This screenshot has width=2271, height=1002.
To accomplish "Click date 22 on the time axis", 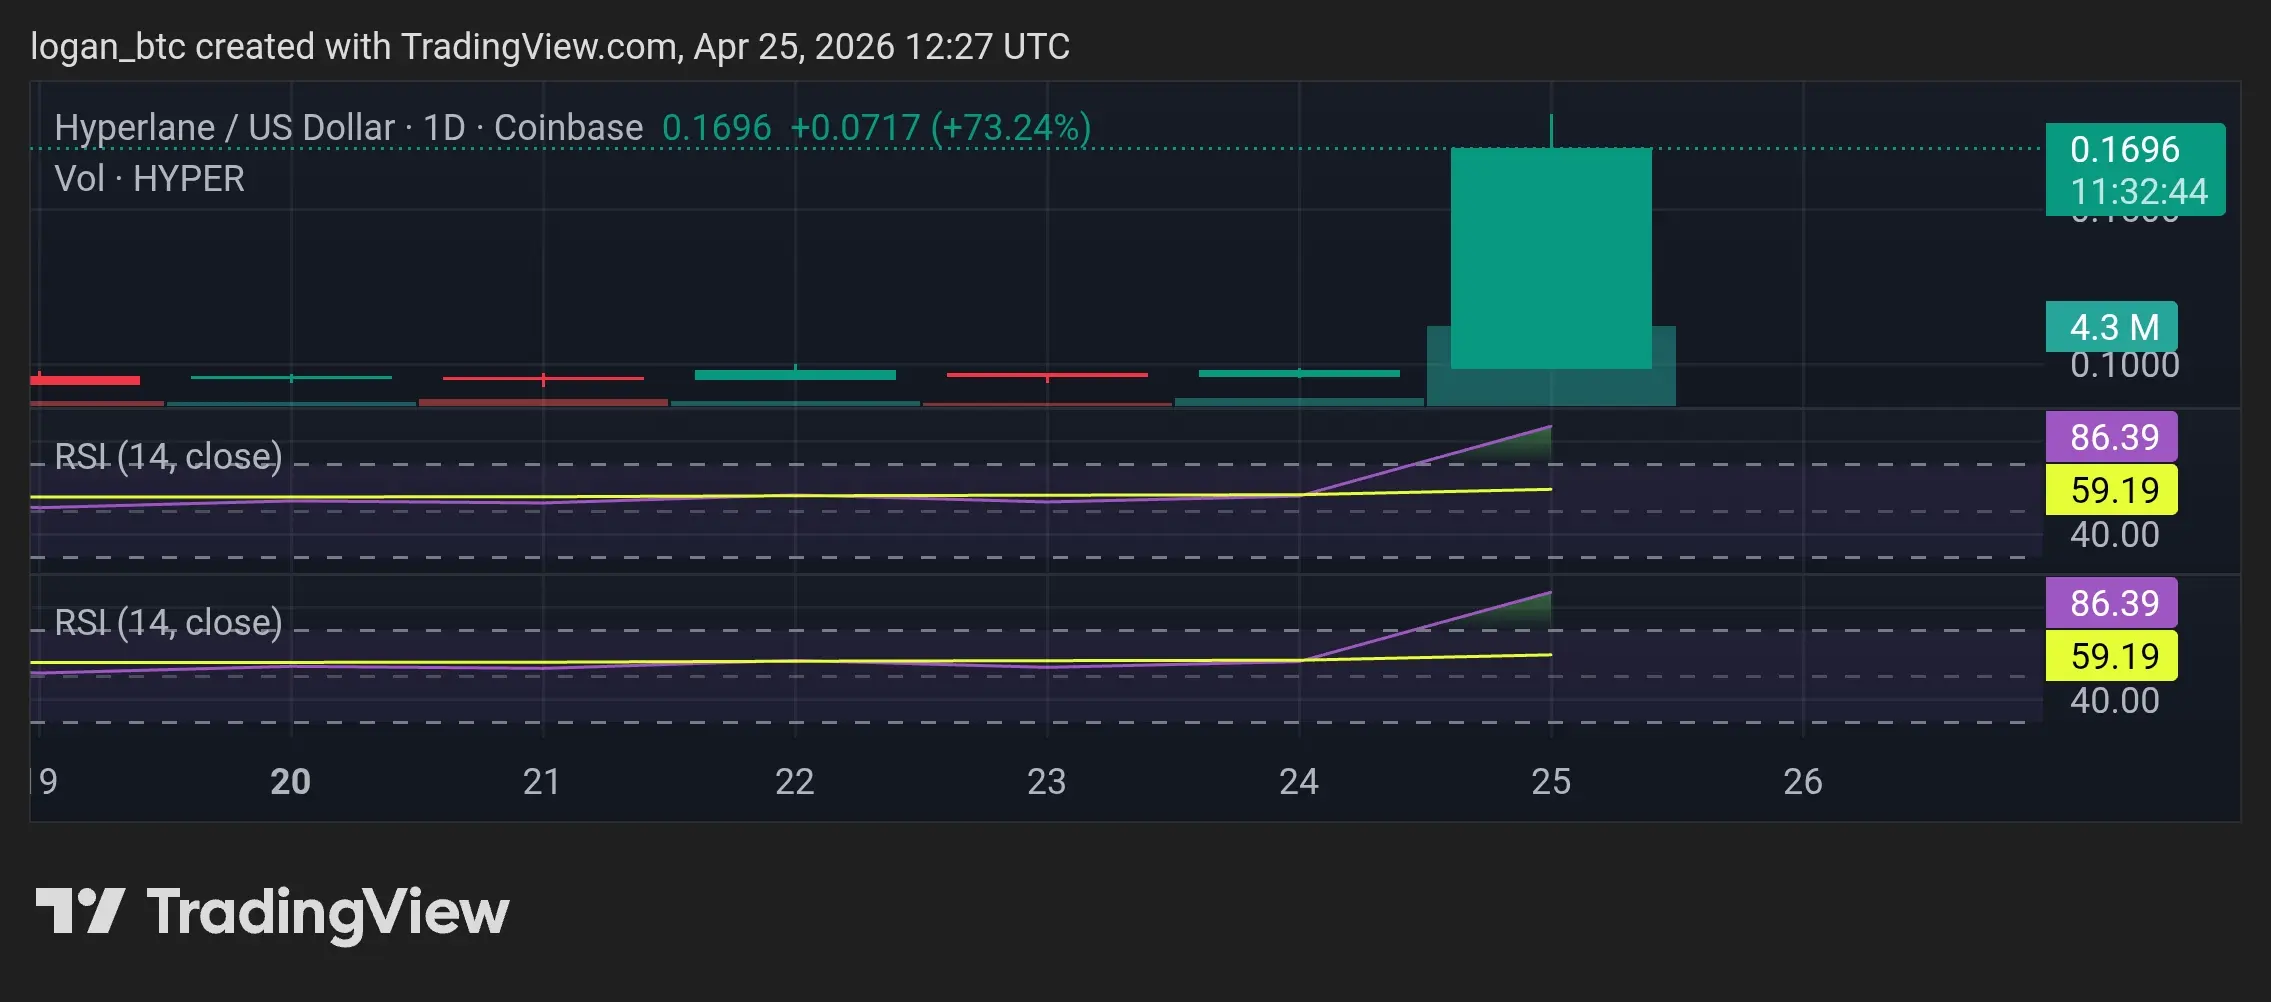I will coord(794,781).
